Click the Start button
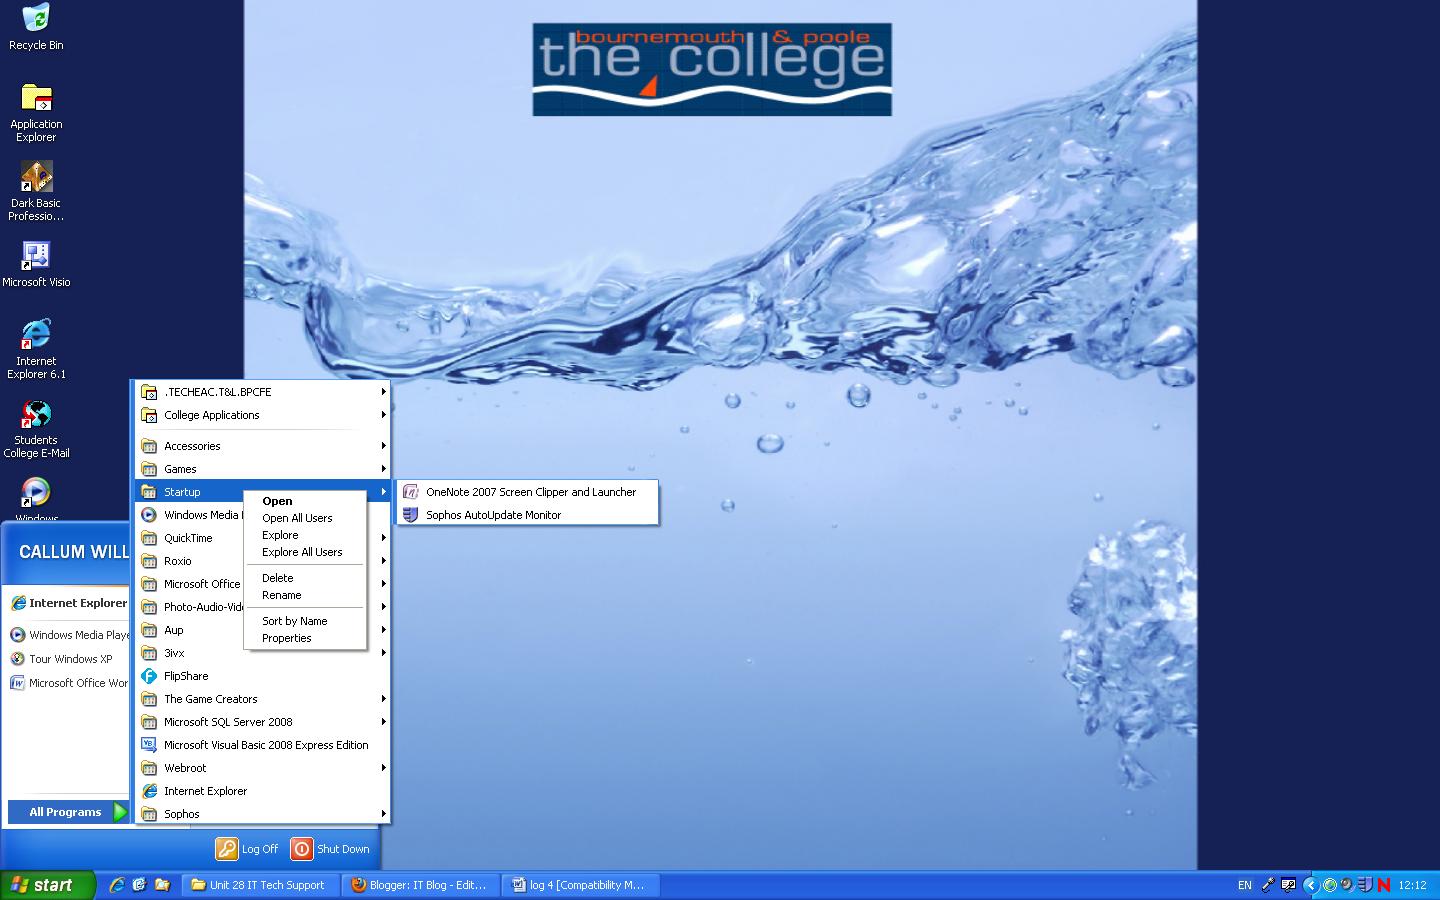The width and height of the screenshot is (1440, 900). point(47,885)
